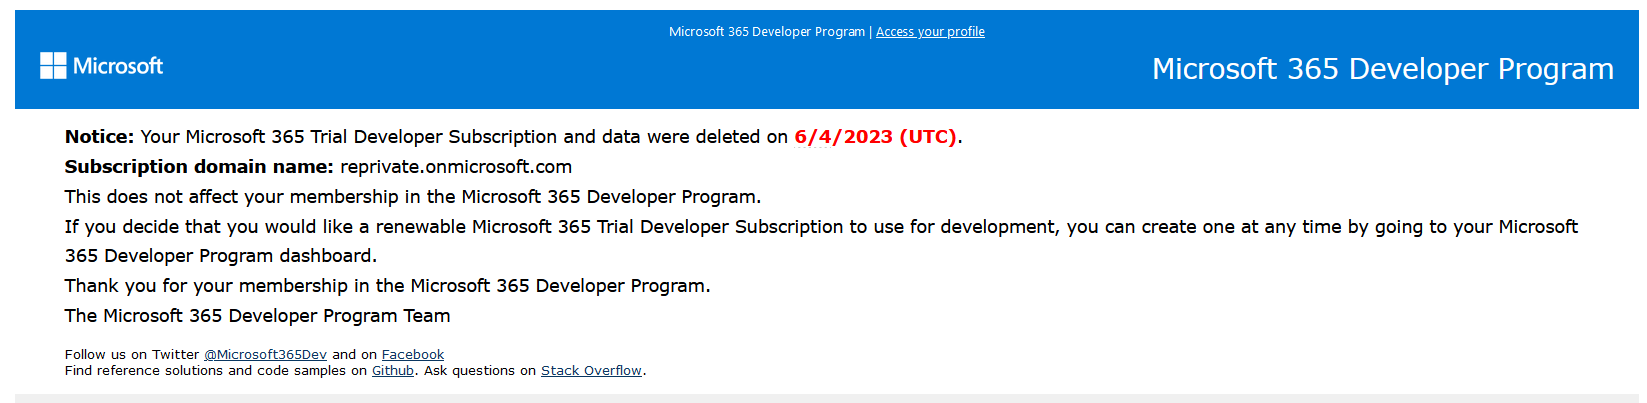Image resolution: width=1647 pixels, height=403 pixels.
Task: Click the paragraph starting 'If you decide'
Action: pos(821,241)
